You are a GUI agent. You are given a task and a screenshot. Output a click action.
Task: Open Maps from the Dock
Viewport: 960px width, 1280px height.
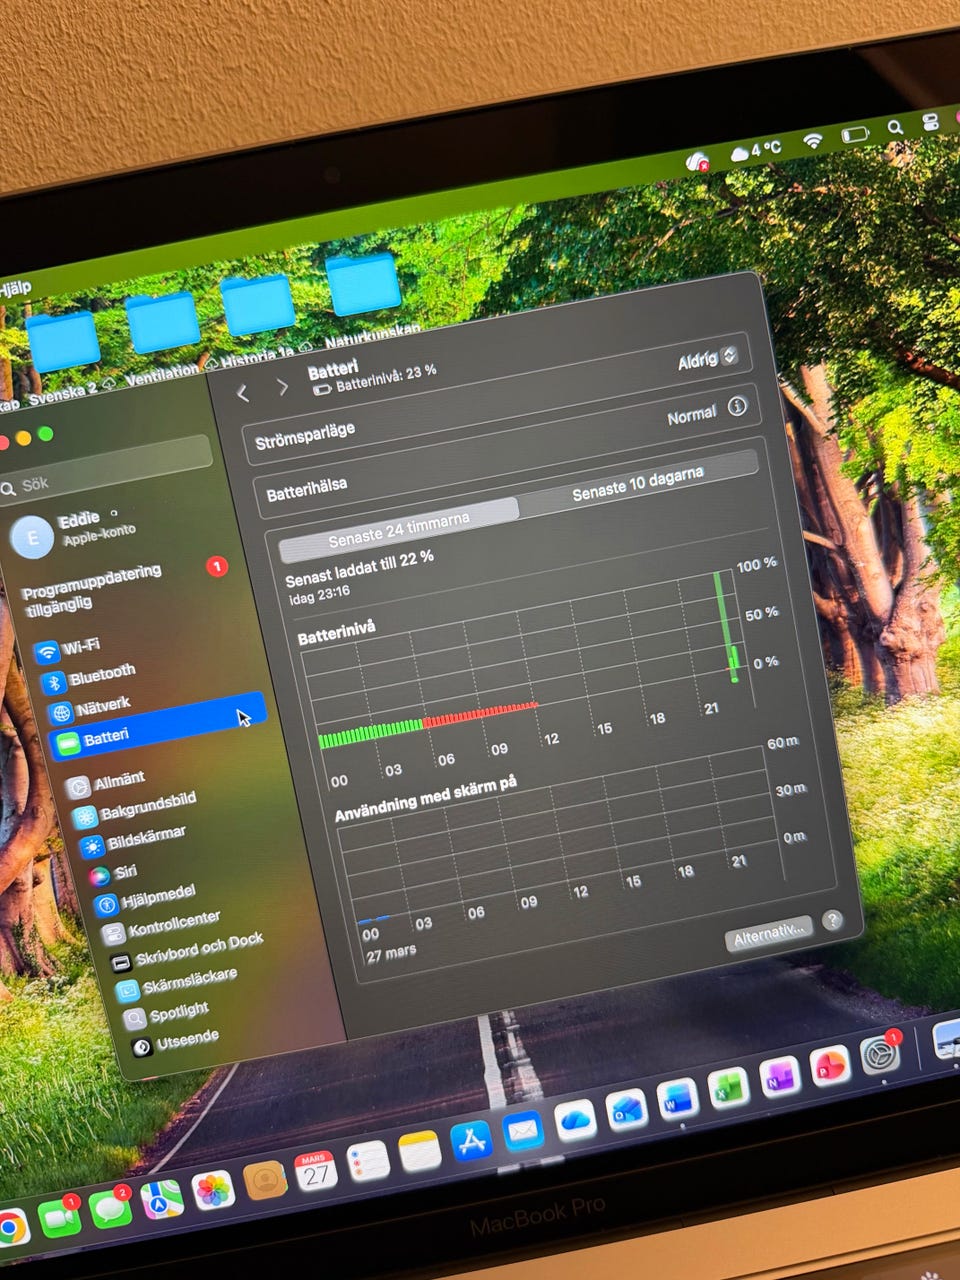tap(161, 1199)
